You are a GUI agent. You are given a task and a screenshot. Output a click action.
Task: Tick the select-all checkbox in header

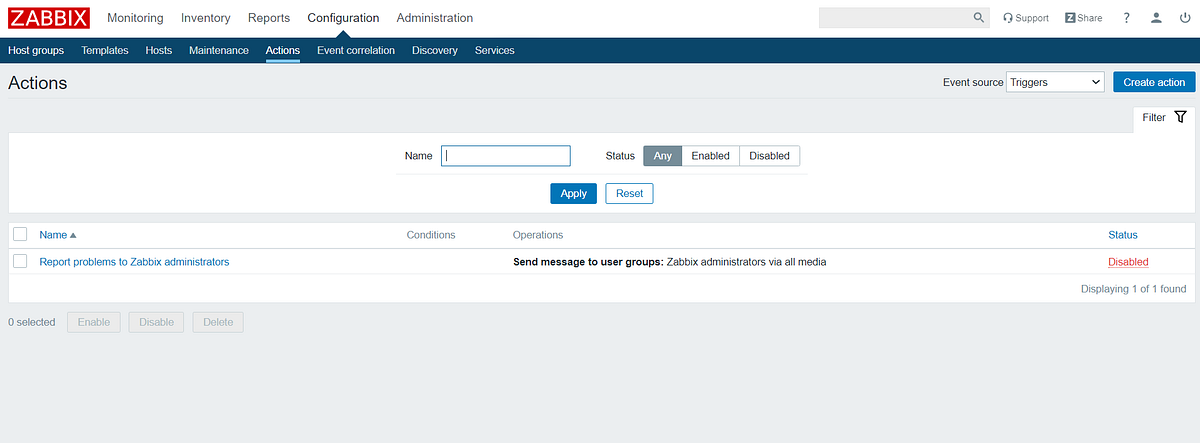(20, 234)
